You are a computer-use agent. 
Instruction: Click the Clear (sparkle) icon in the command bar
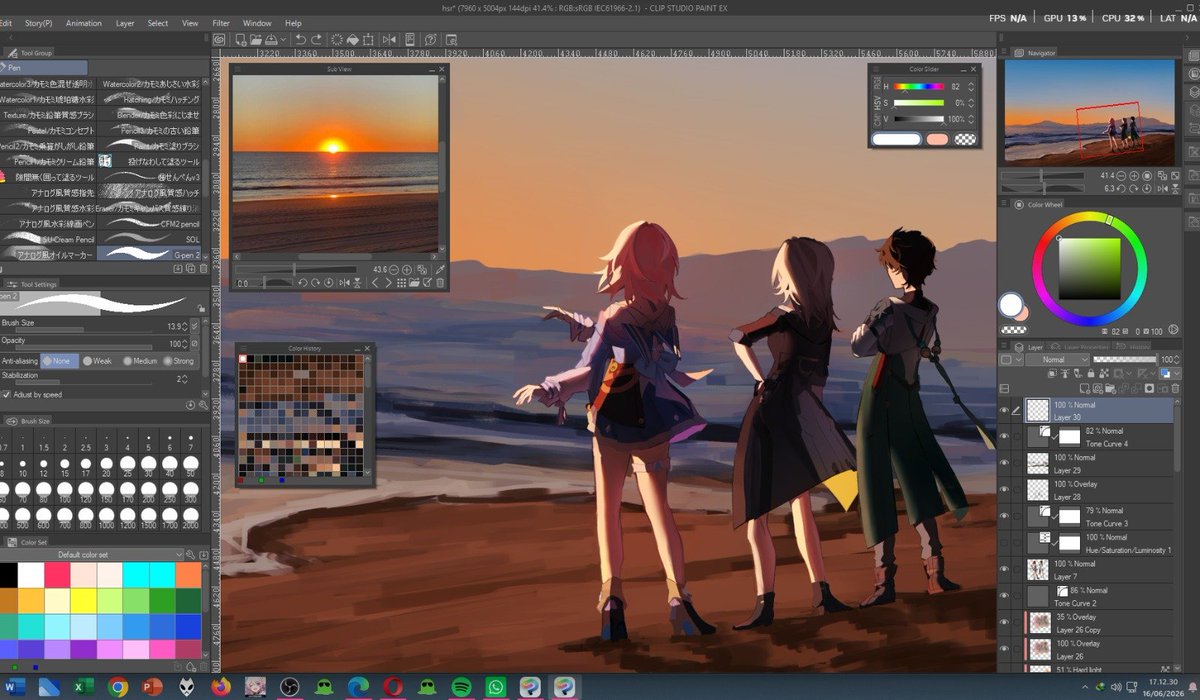pos(337,39)
